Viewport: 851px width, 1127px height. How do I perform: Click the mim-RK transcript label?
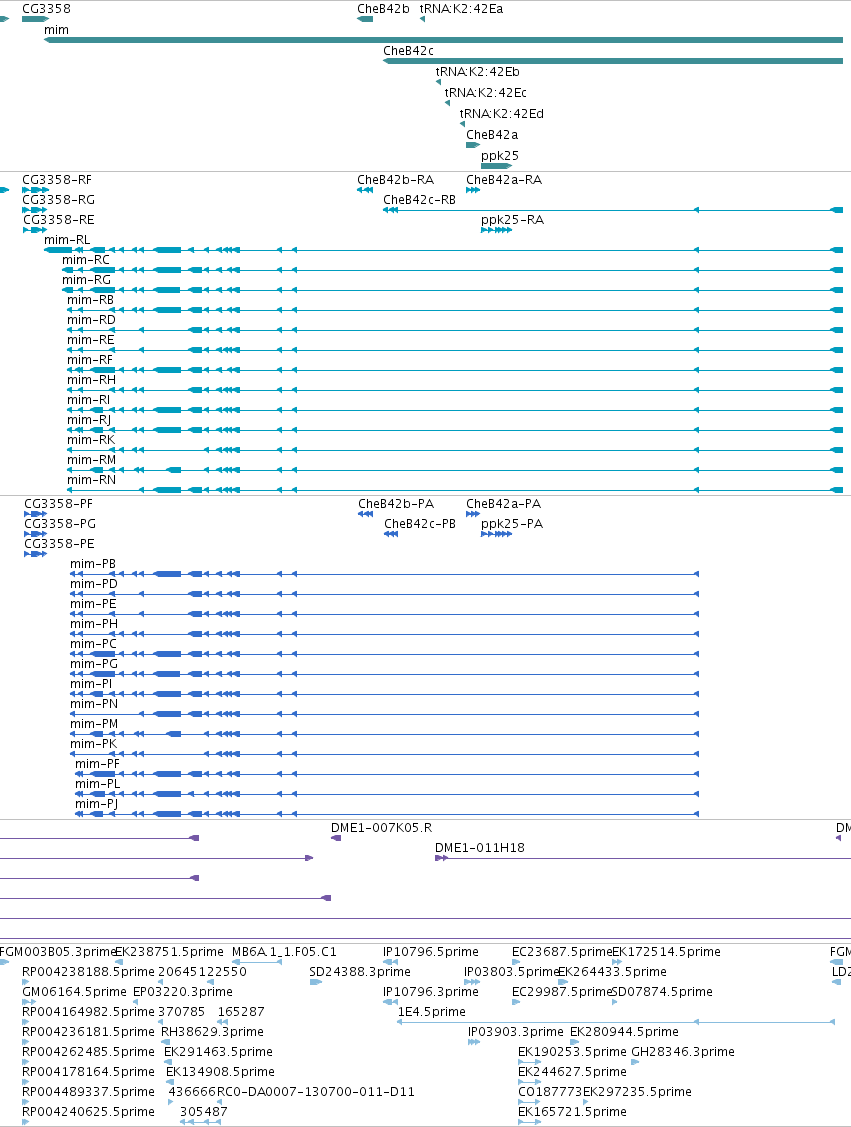click(x=91, y=440)
